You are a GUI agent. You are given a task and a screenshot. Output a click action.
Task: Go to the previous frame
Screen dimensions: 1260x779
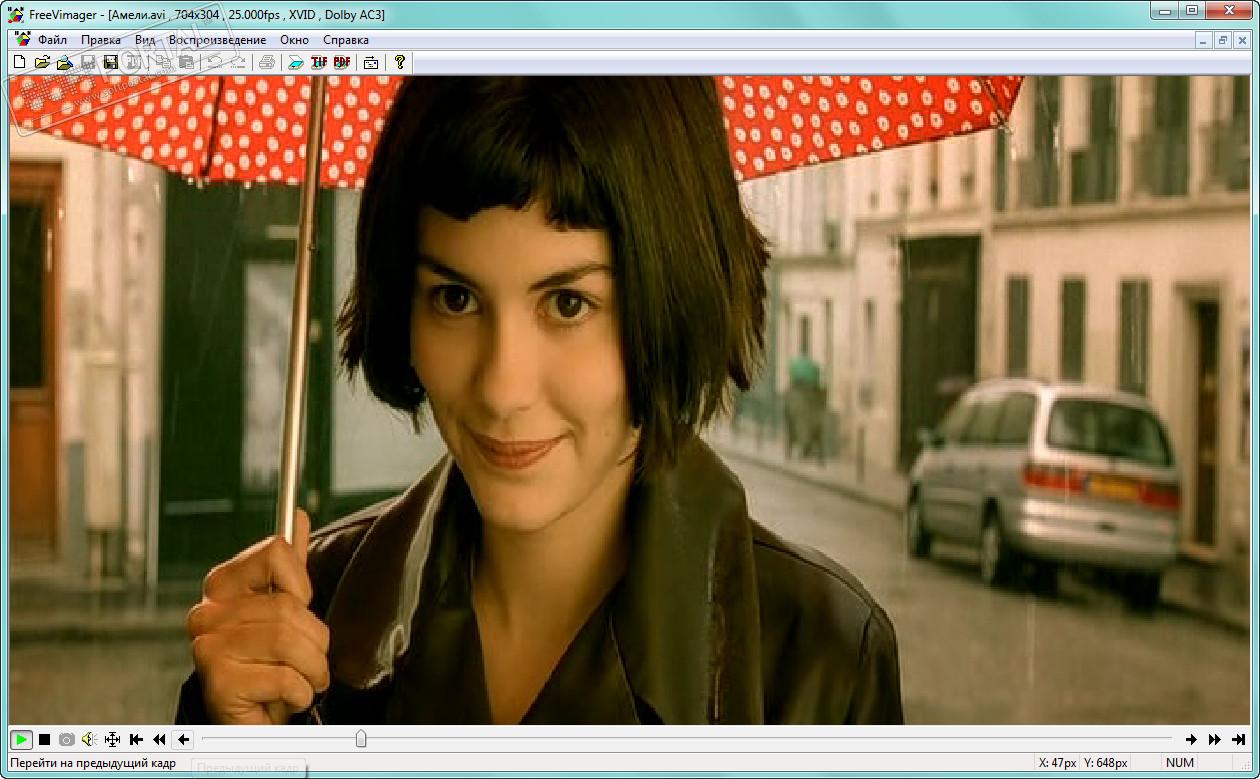182,739
